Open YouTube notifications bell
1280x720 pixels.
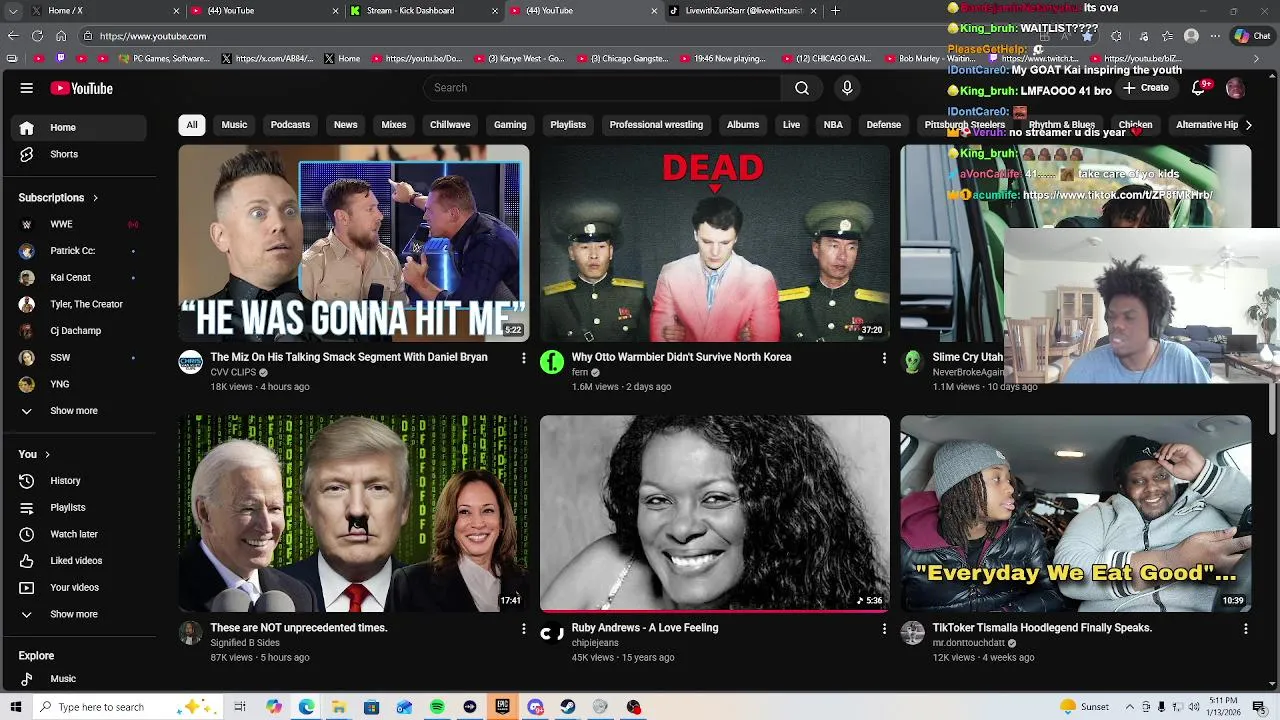[x=1199, y=88]
